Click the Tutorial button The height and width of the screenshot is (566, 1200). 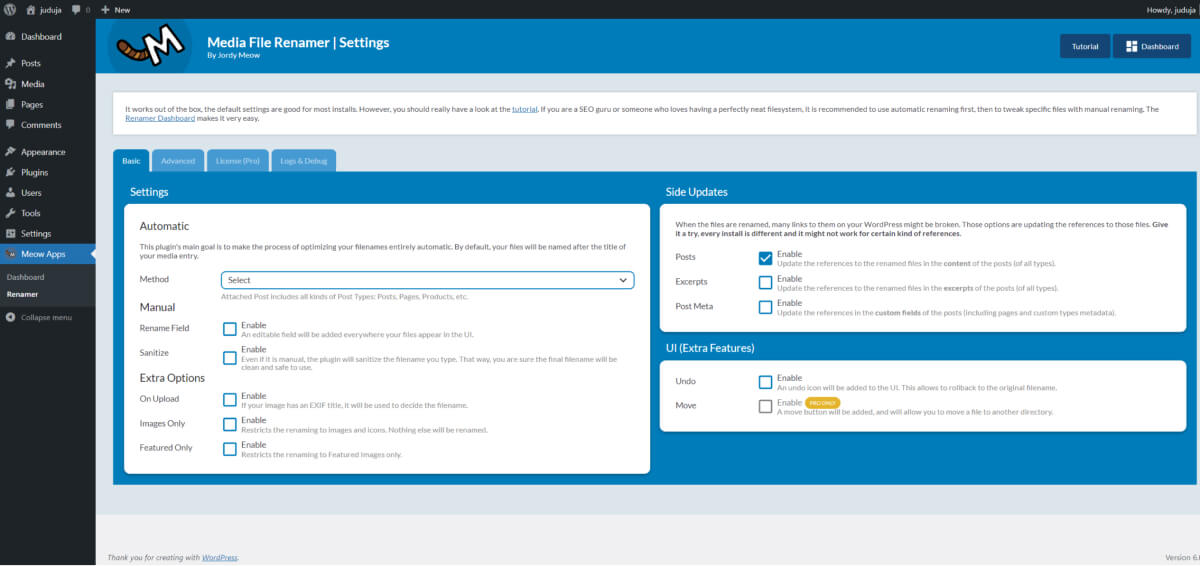click(1085, 46)
